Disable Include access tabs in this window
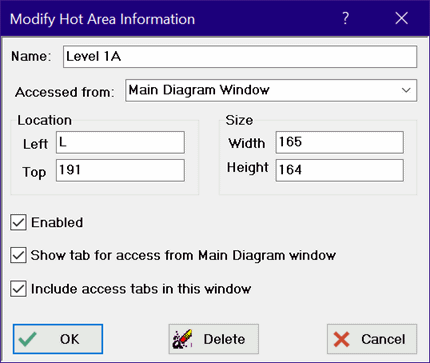Screen dimensions: 430x363 tap(18, 289)
